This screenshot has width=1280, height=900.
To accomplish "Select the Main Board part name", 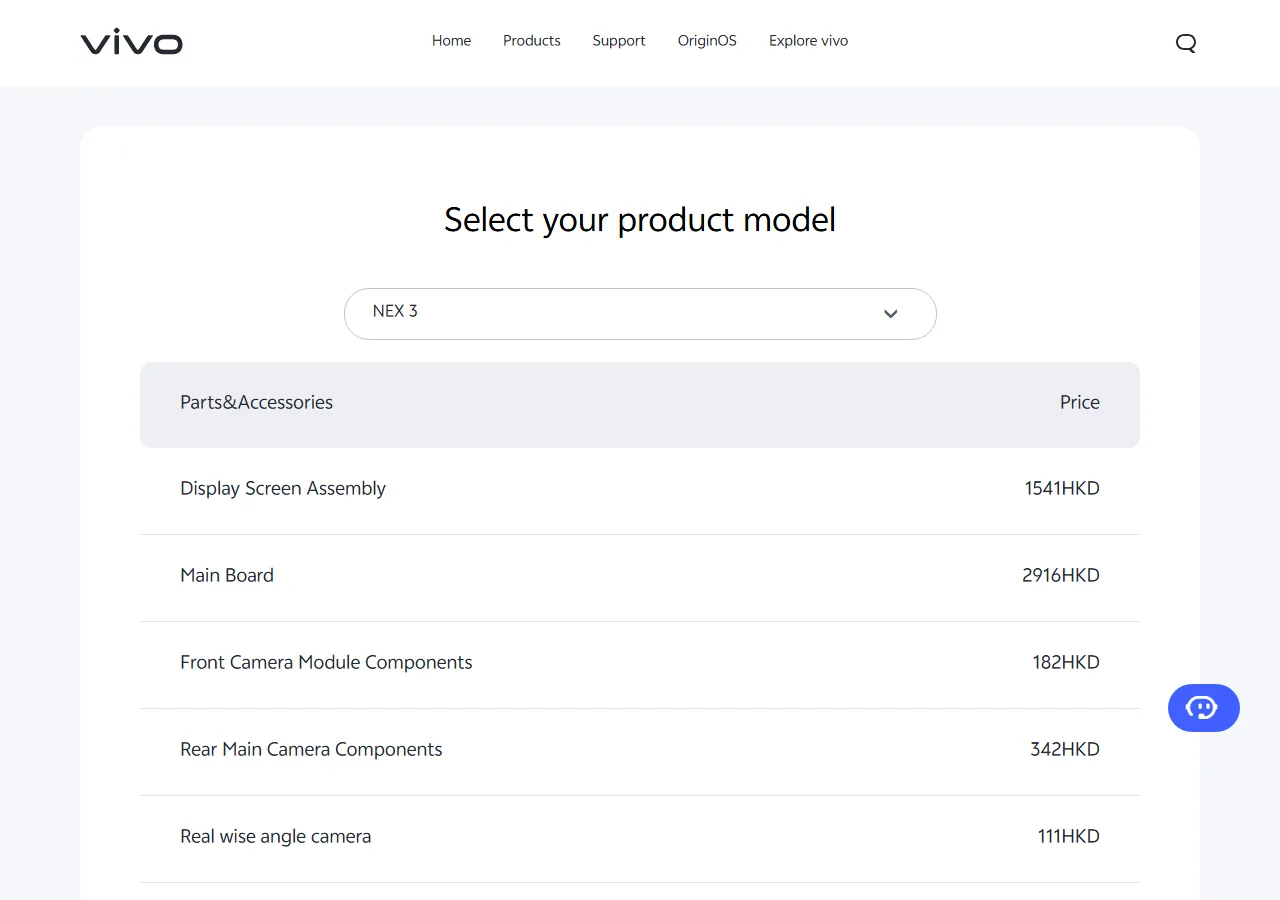I will click(227, 575).
